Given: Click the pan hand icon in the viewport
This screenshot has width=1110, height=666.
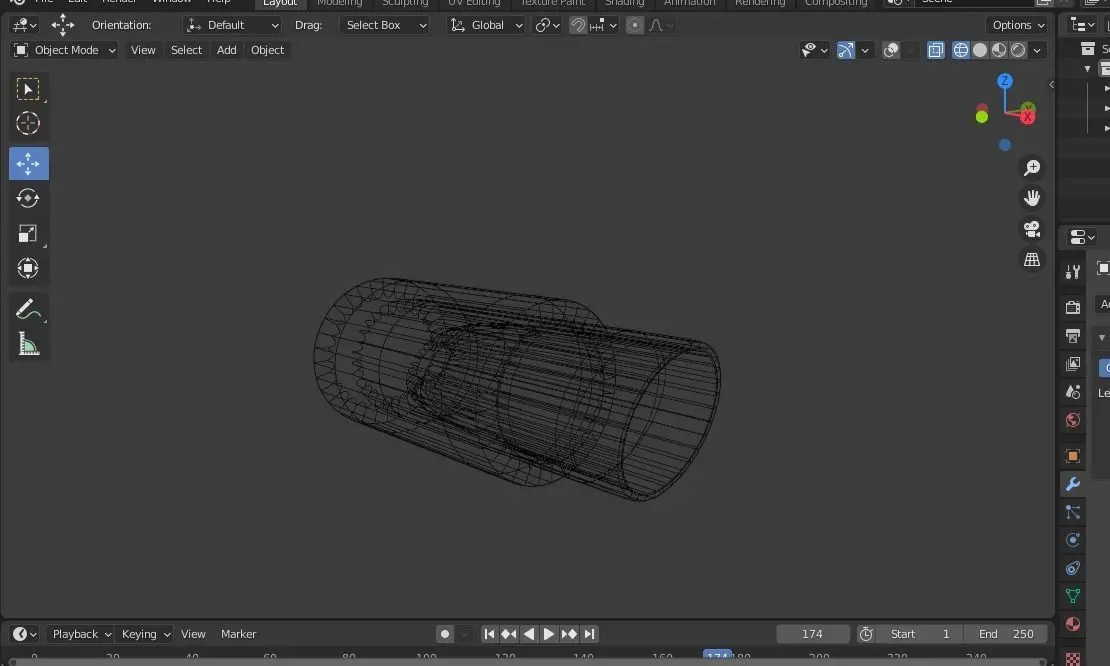Looking at the screenshot, I should pos(1032,198).
